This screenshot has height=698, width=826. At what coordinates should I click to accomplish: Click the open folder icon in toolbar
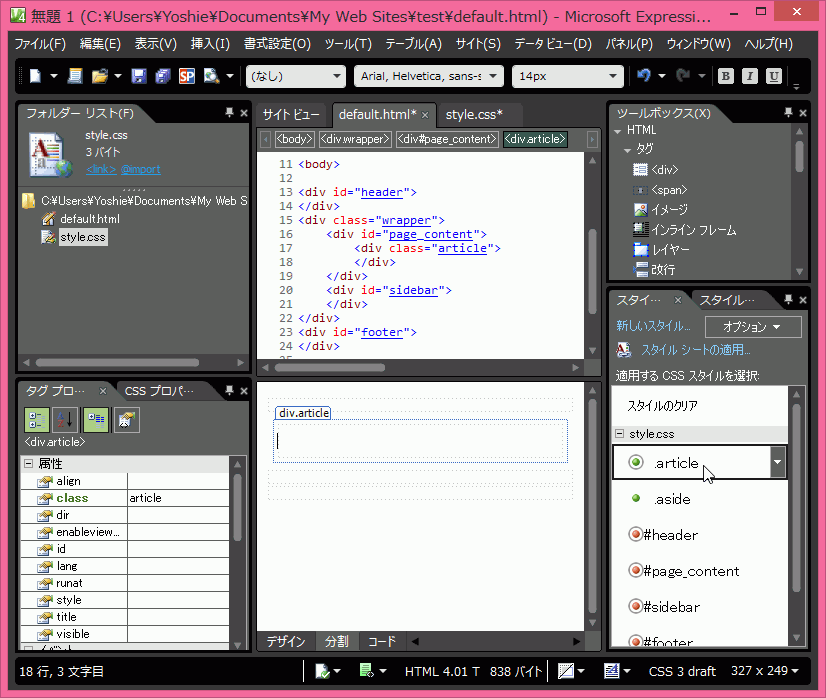pyautogui.click(x=99, y=76)
